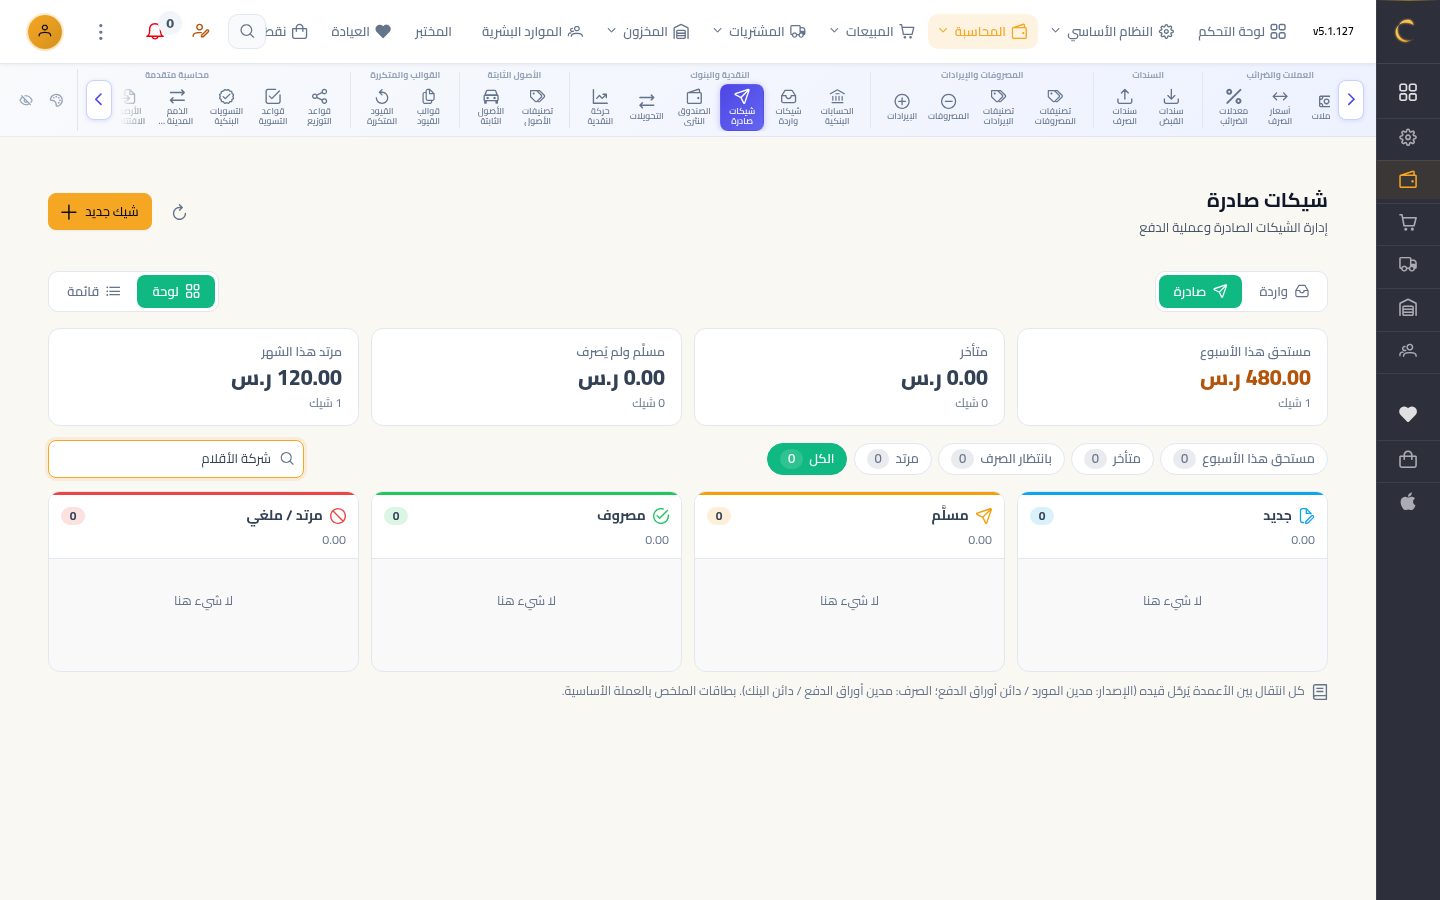Open حركة النقدية cash movement tool
The height and width of the screenshot is (900, 1440).
tap(600, 107)
